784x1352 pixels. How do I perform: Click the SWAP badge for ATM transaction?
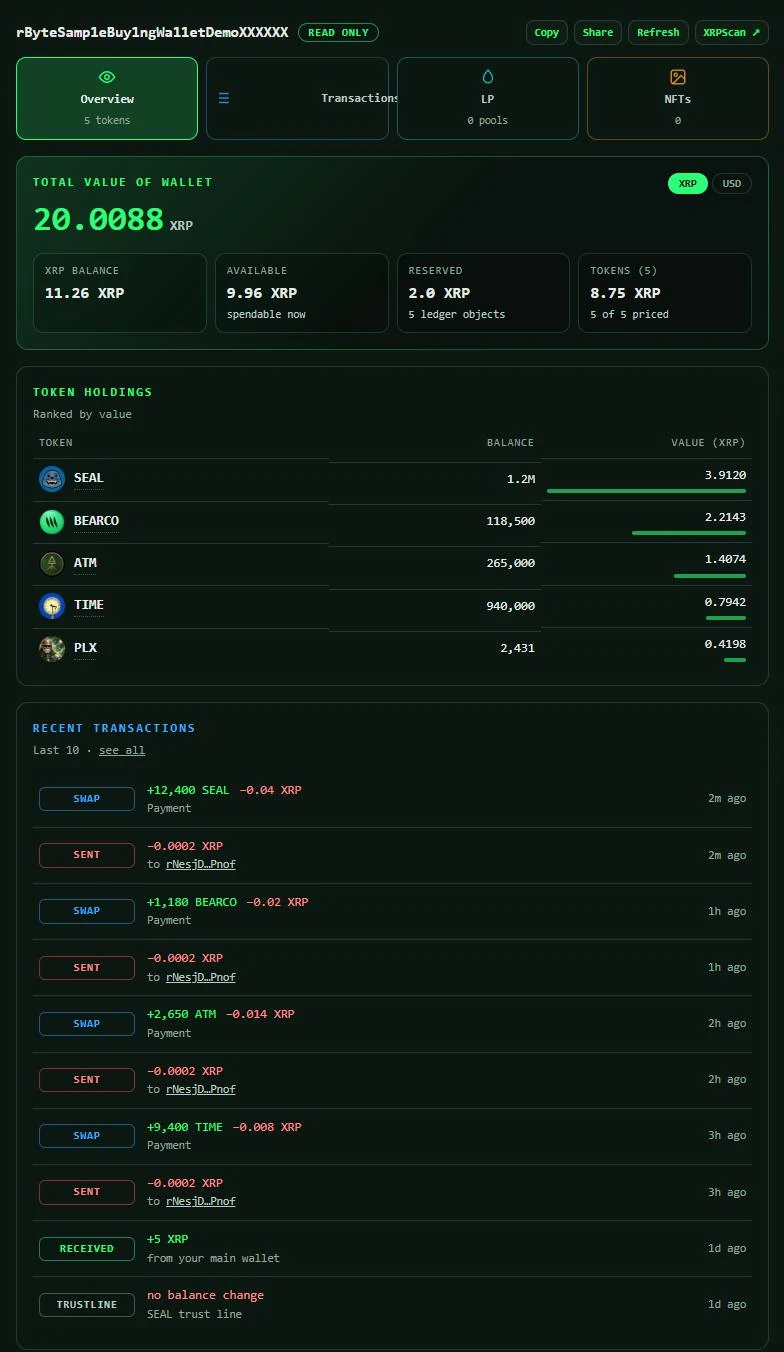(87, 1024)
